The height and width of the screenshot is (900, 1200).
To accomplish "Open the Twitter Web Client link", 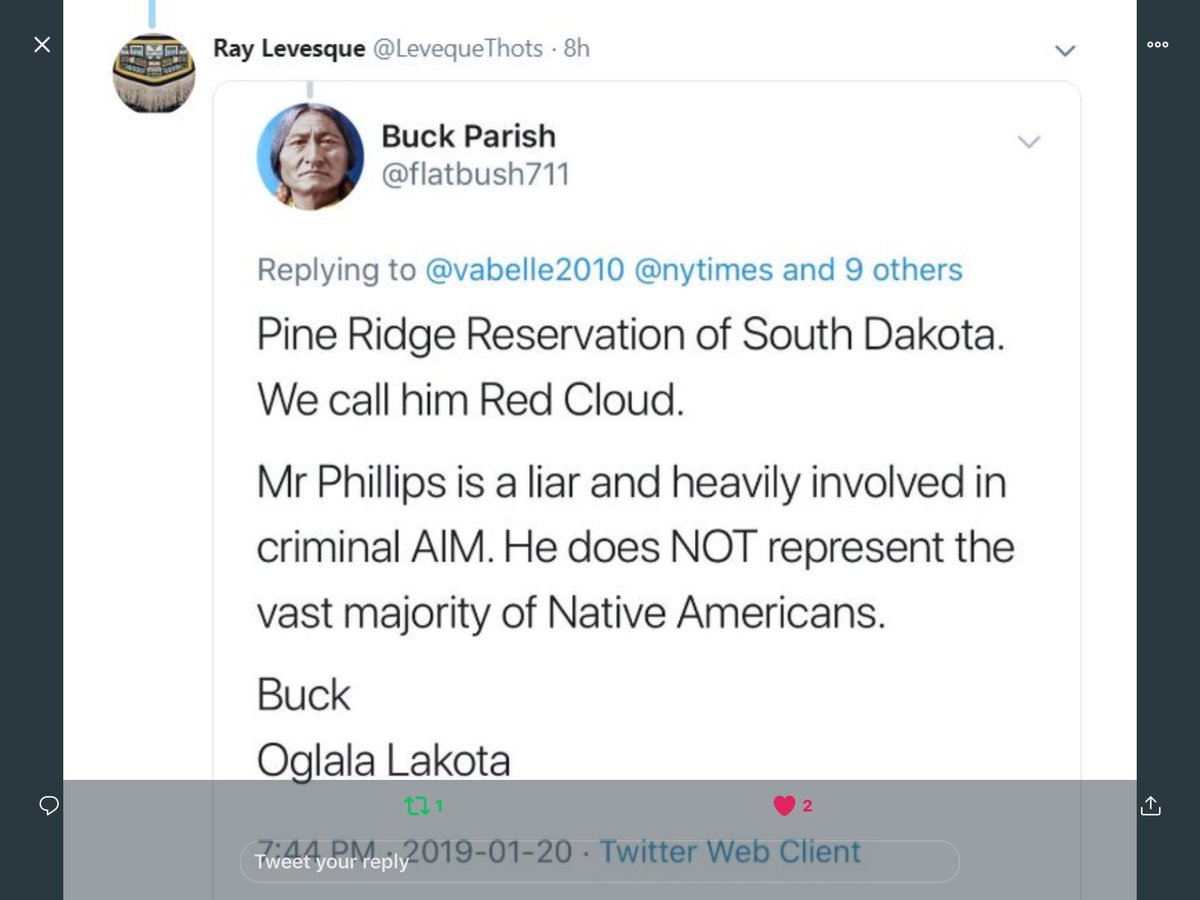I will tap(730, 851).
